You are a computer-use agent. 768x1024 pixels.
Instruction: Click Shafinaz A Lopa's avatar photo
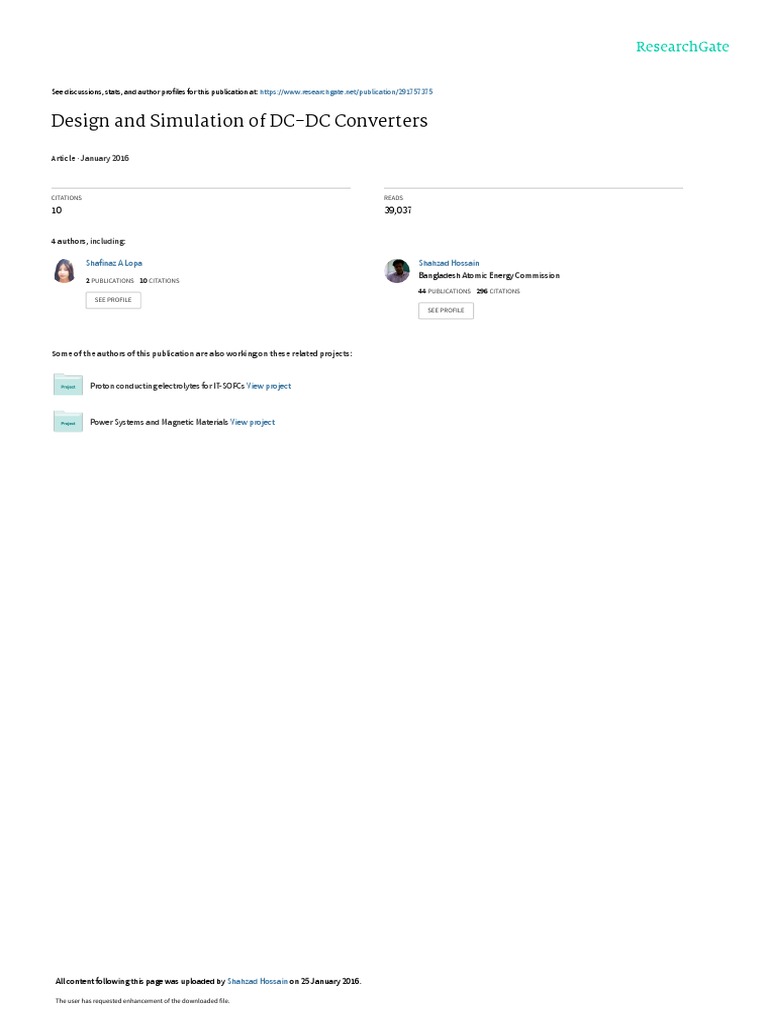[64, 270]
